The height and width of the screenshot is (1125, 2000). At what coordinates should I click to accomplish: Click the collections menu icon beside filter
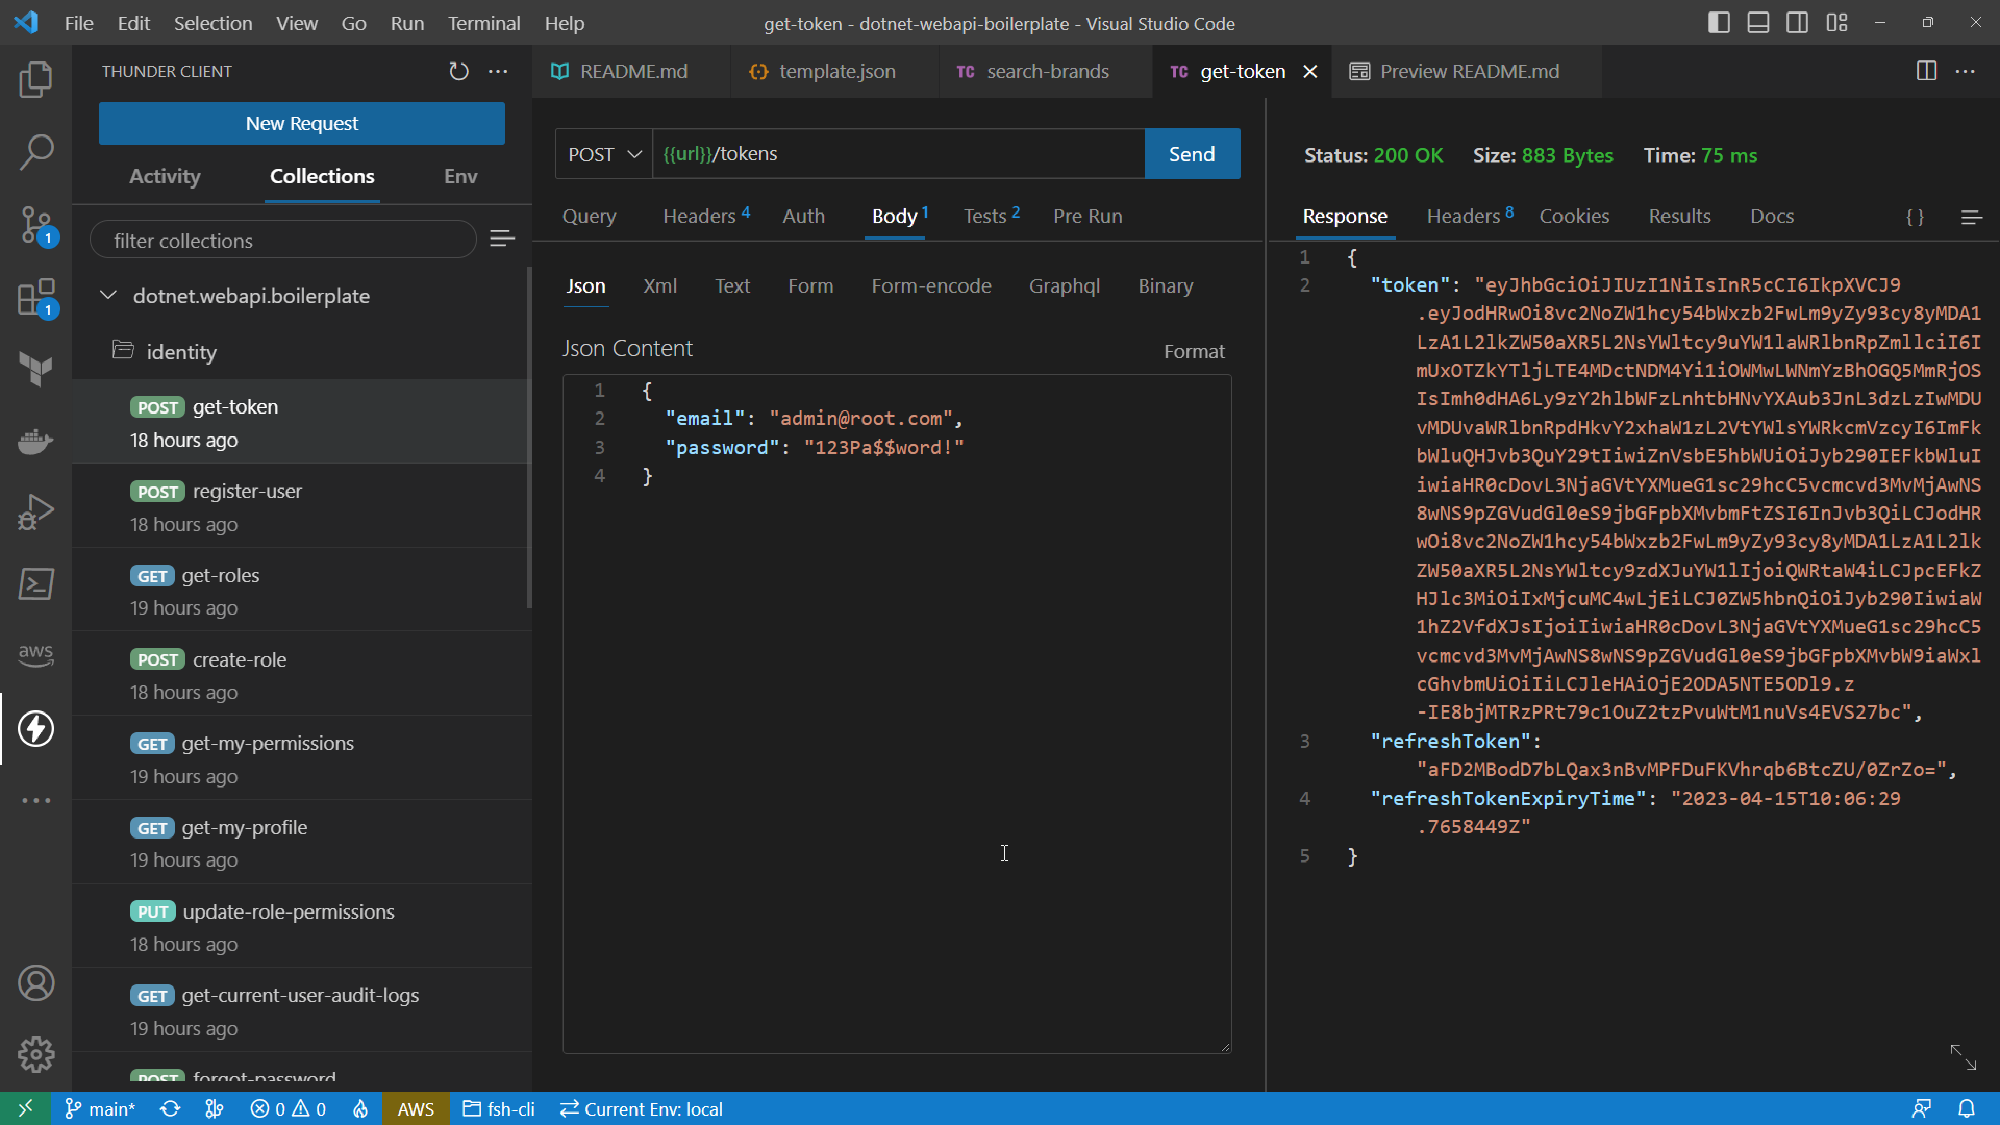pyautogui.click(x=503, y=238)
